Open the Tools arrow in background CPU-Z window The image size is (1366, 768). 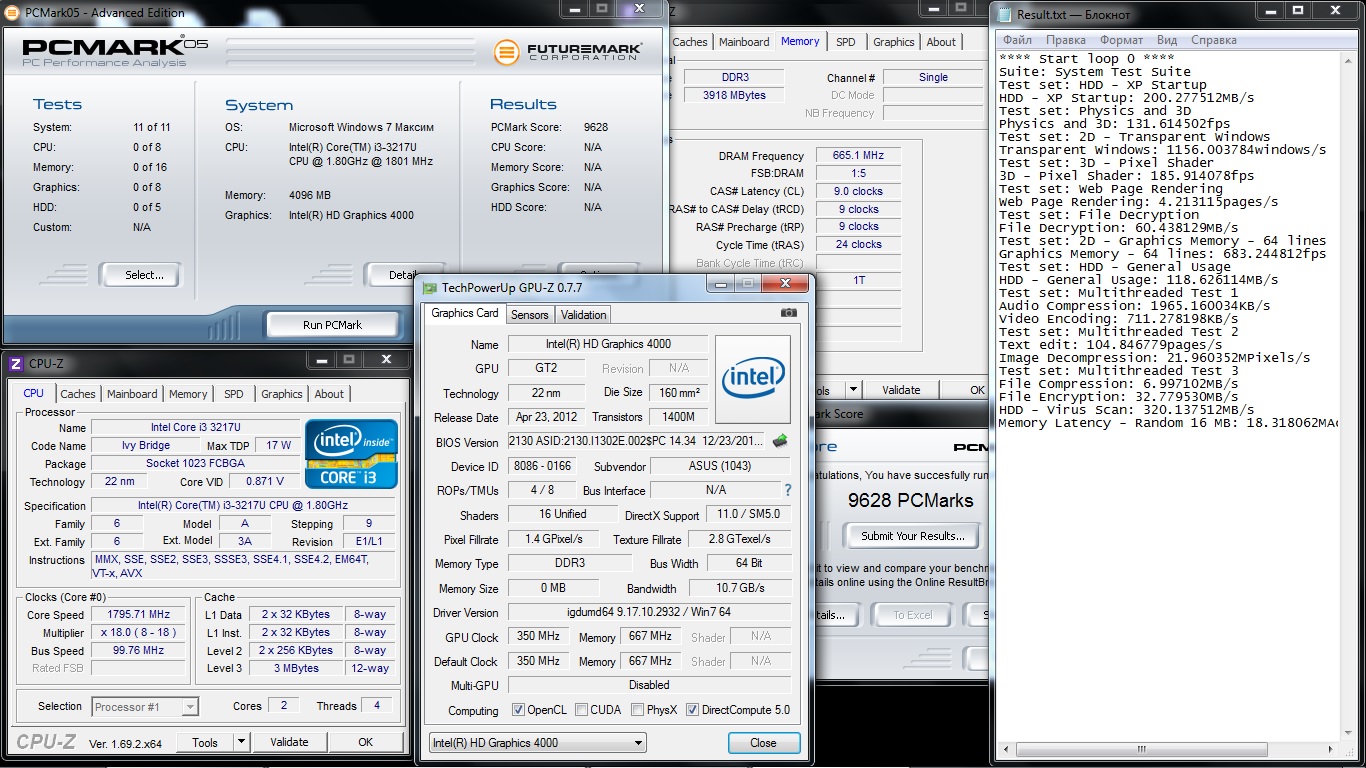coord(853,390)
